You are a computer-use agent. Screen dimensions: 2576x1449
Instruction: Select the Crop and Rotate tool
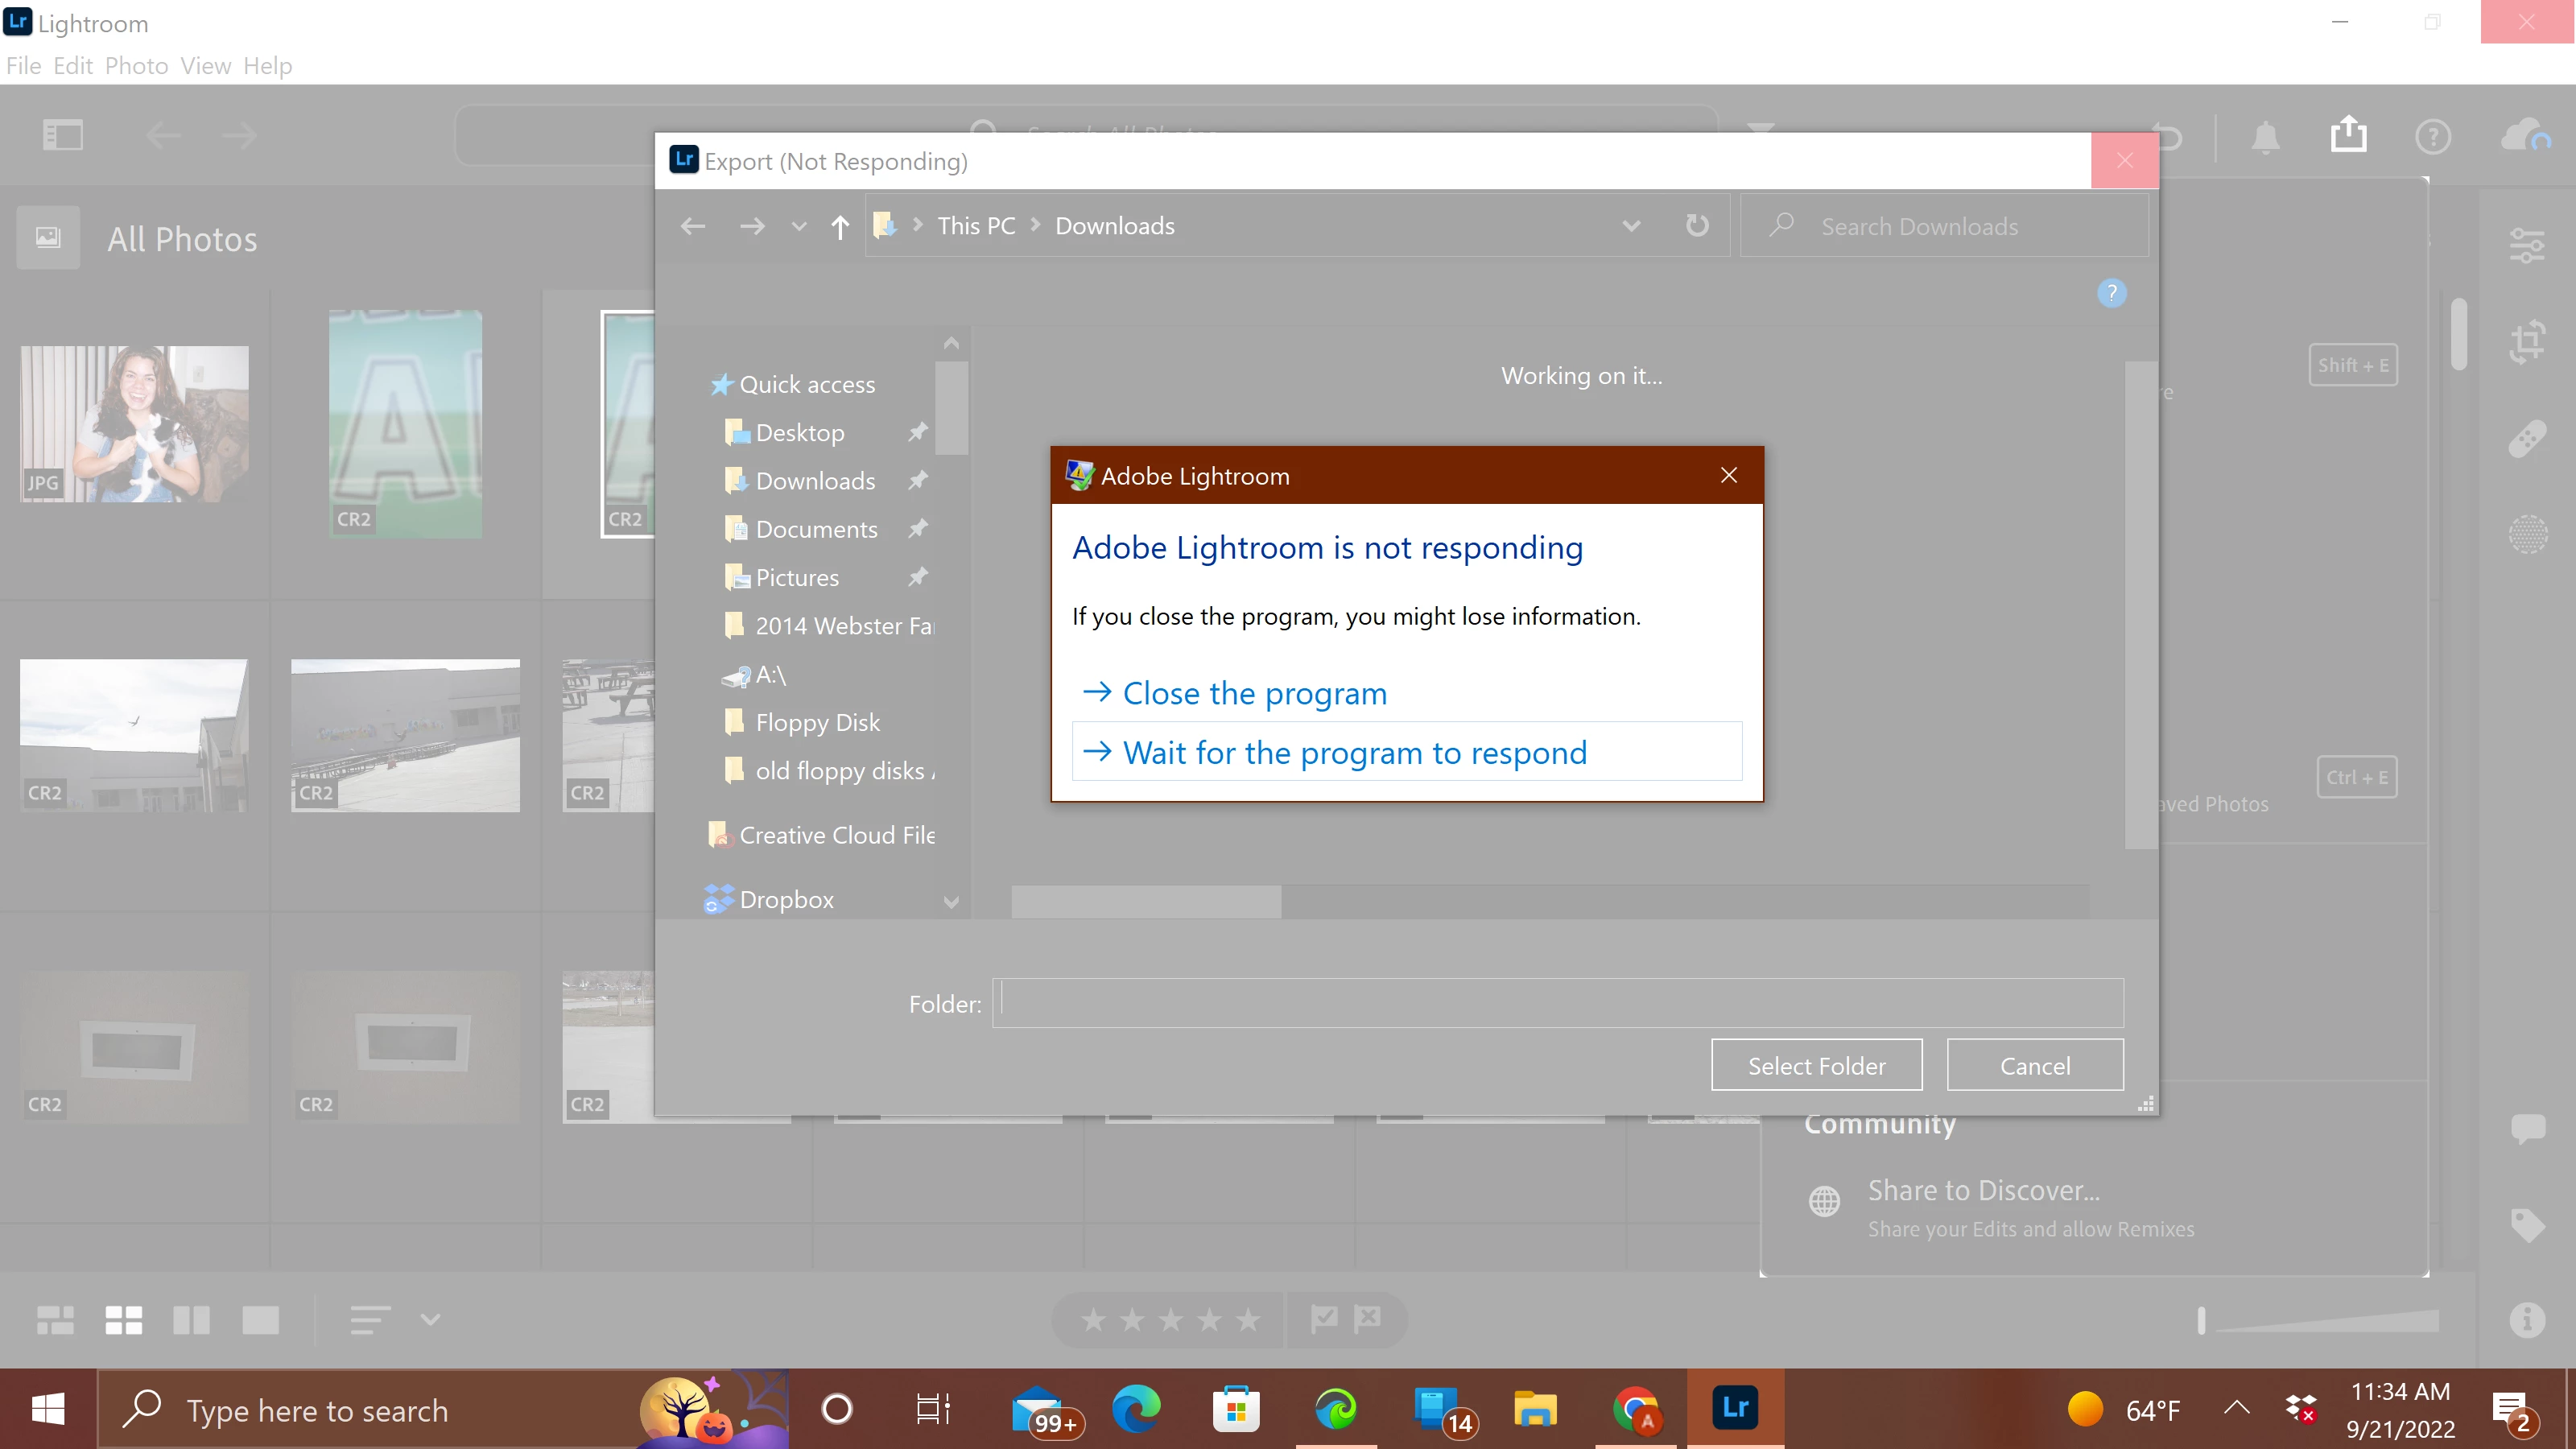point(2527,342)
